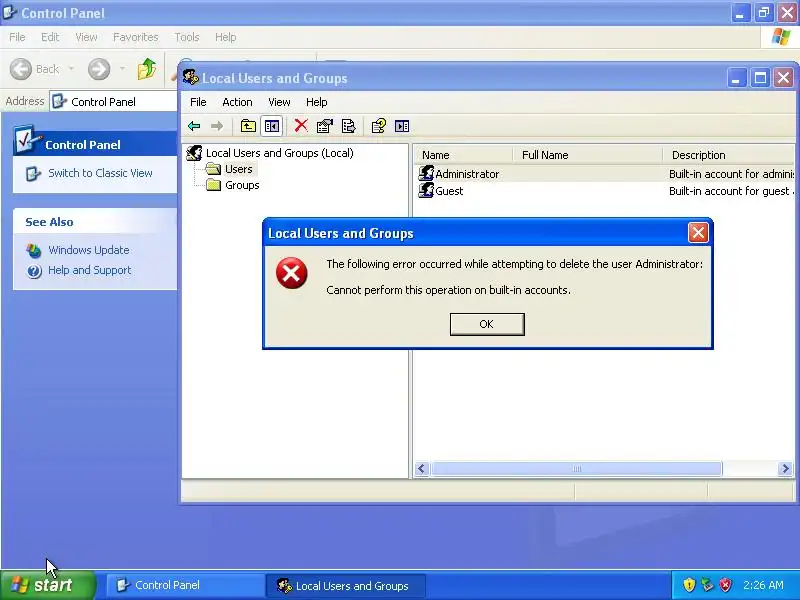Click the red Delete X toolbar icon

(x=301, y=126)
